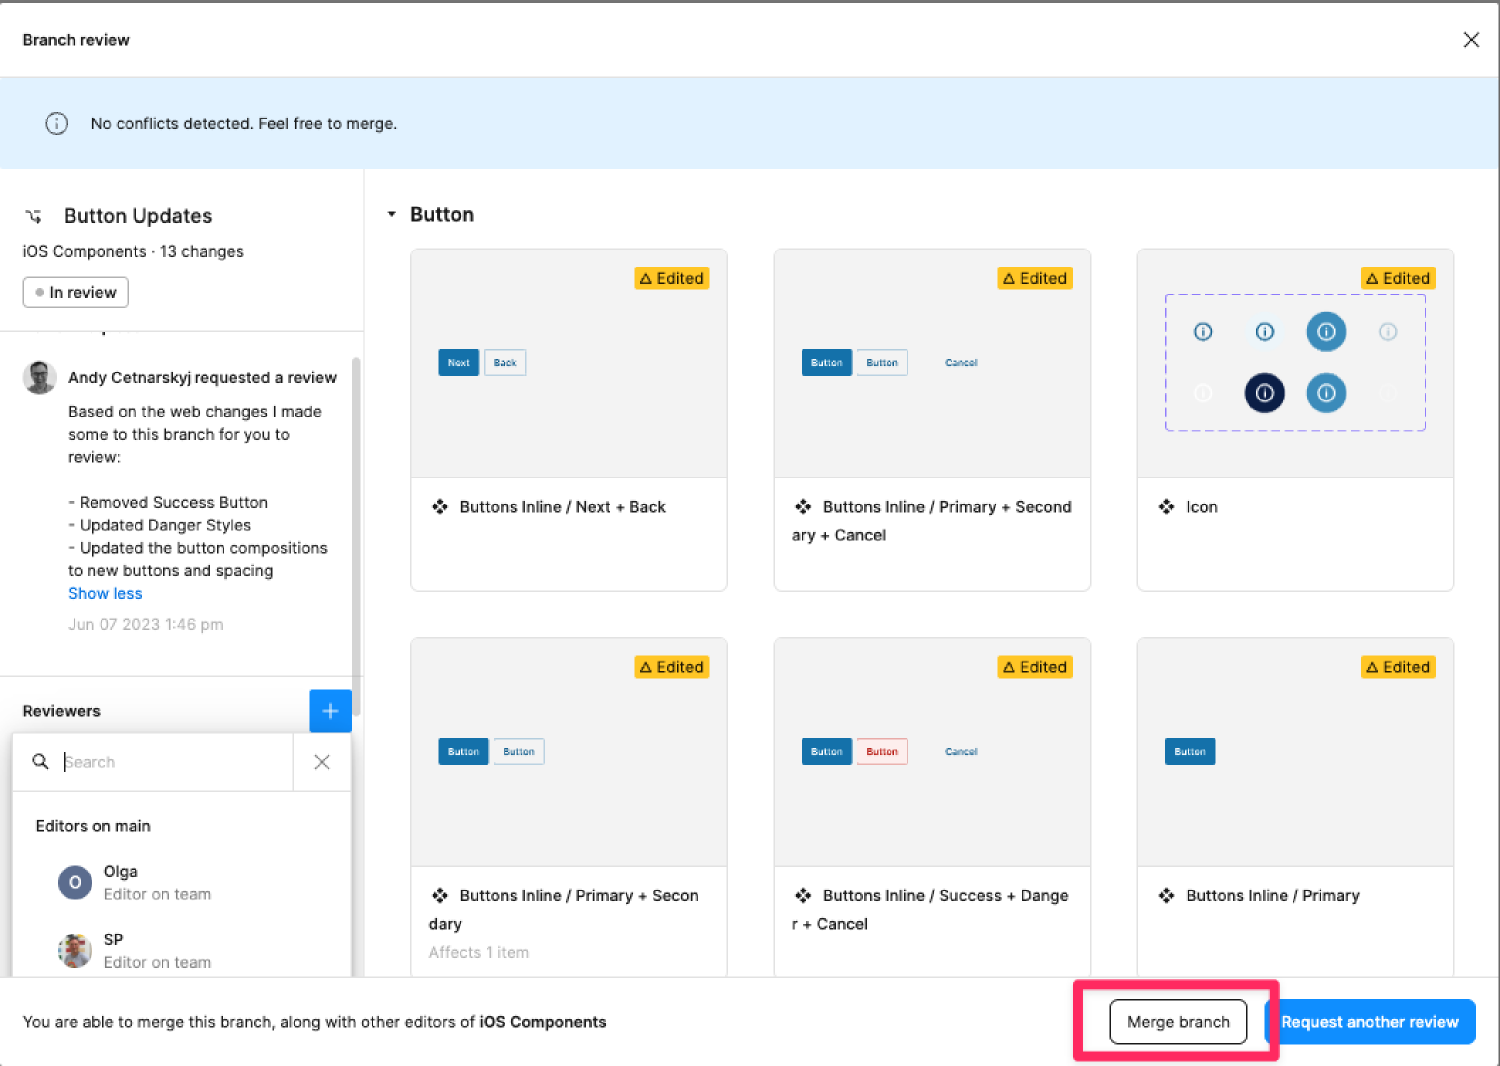Clear the reviewer search with X icon

pyautogui.click(x=322, y=762)
